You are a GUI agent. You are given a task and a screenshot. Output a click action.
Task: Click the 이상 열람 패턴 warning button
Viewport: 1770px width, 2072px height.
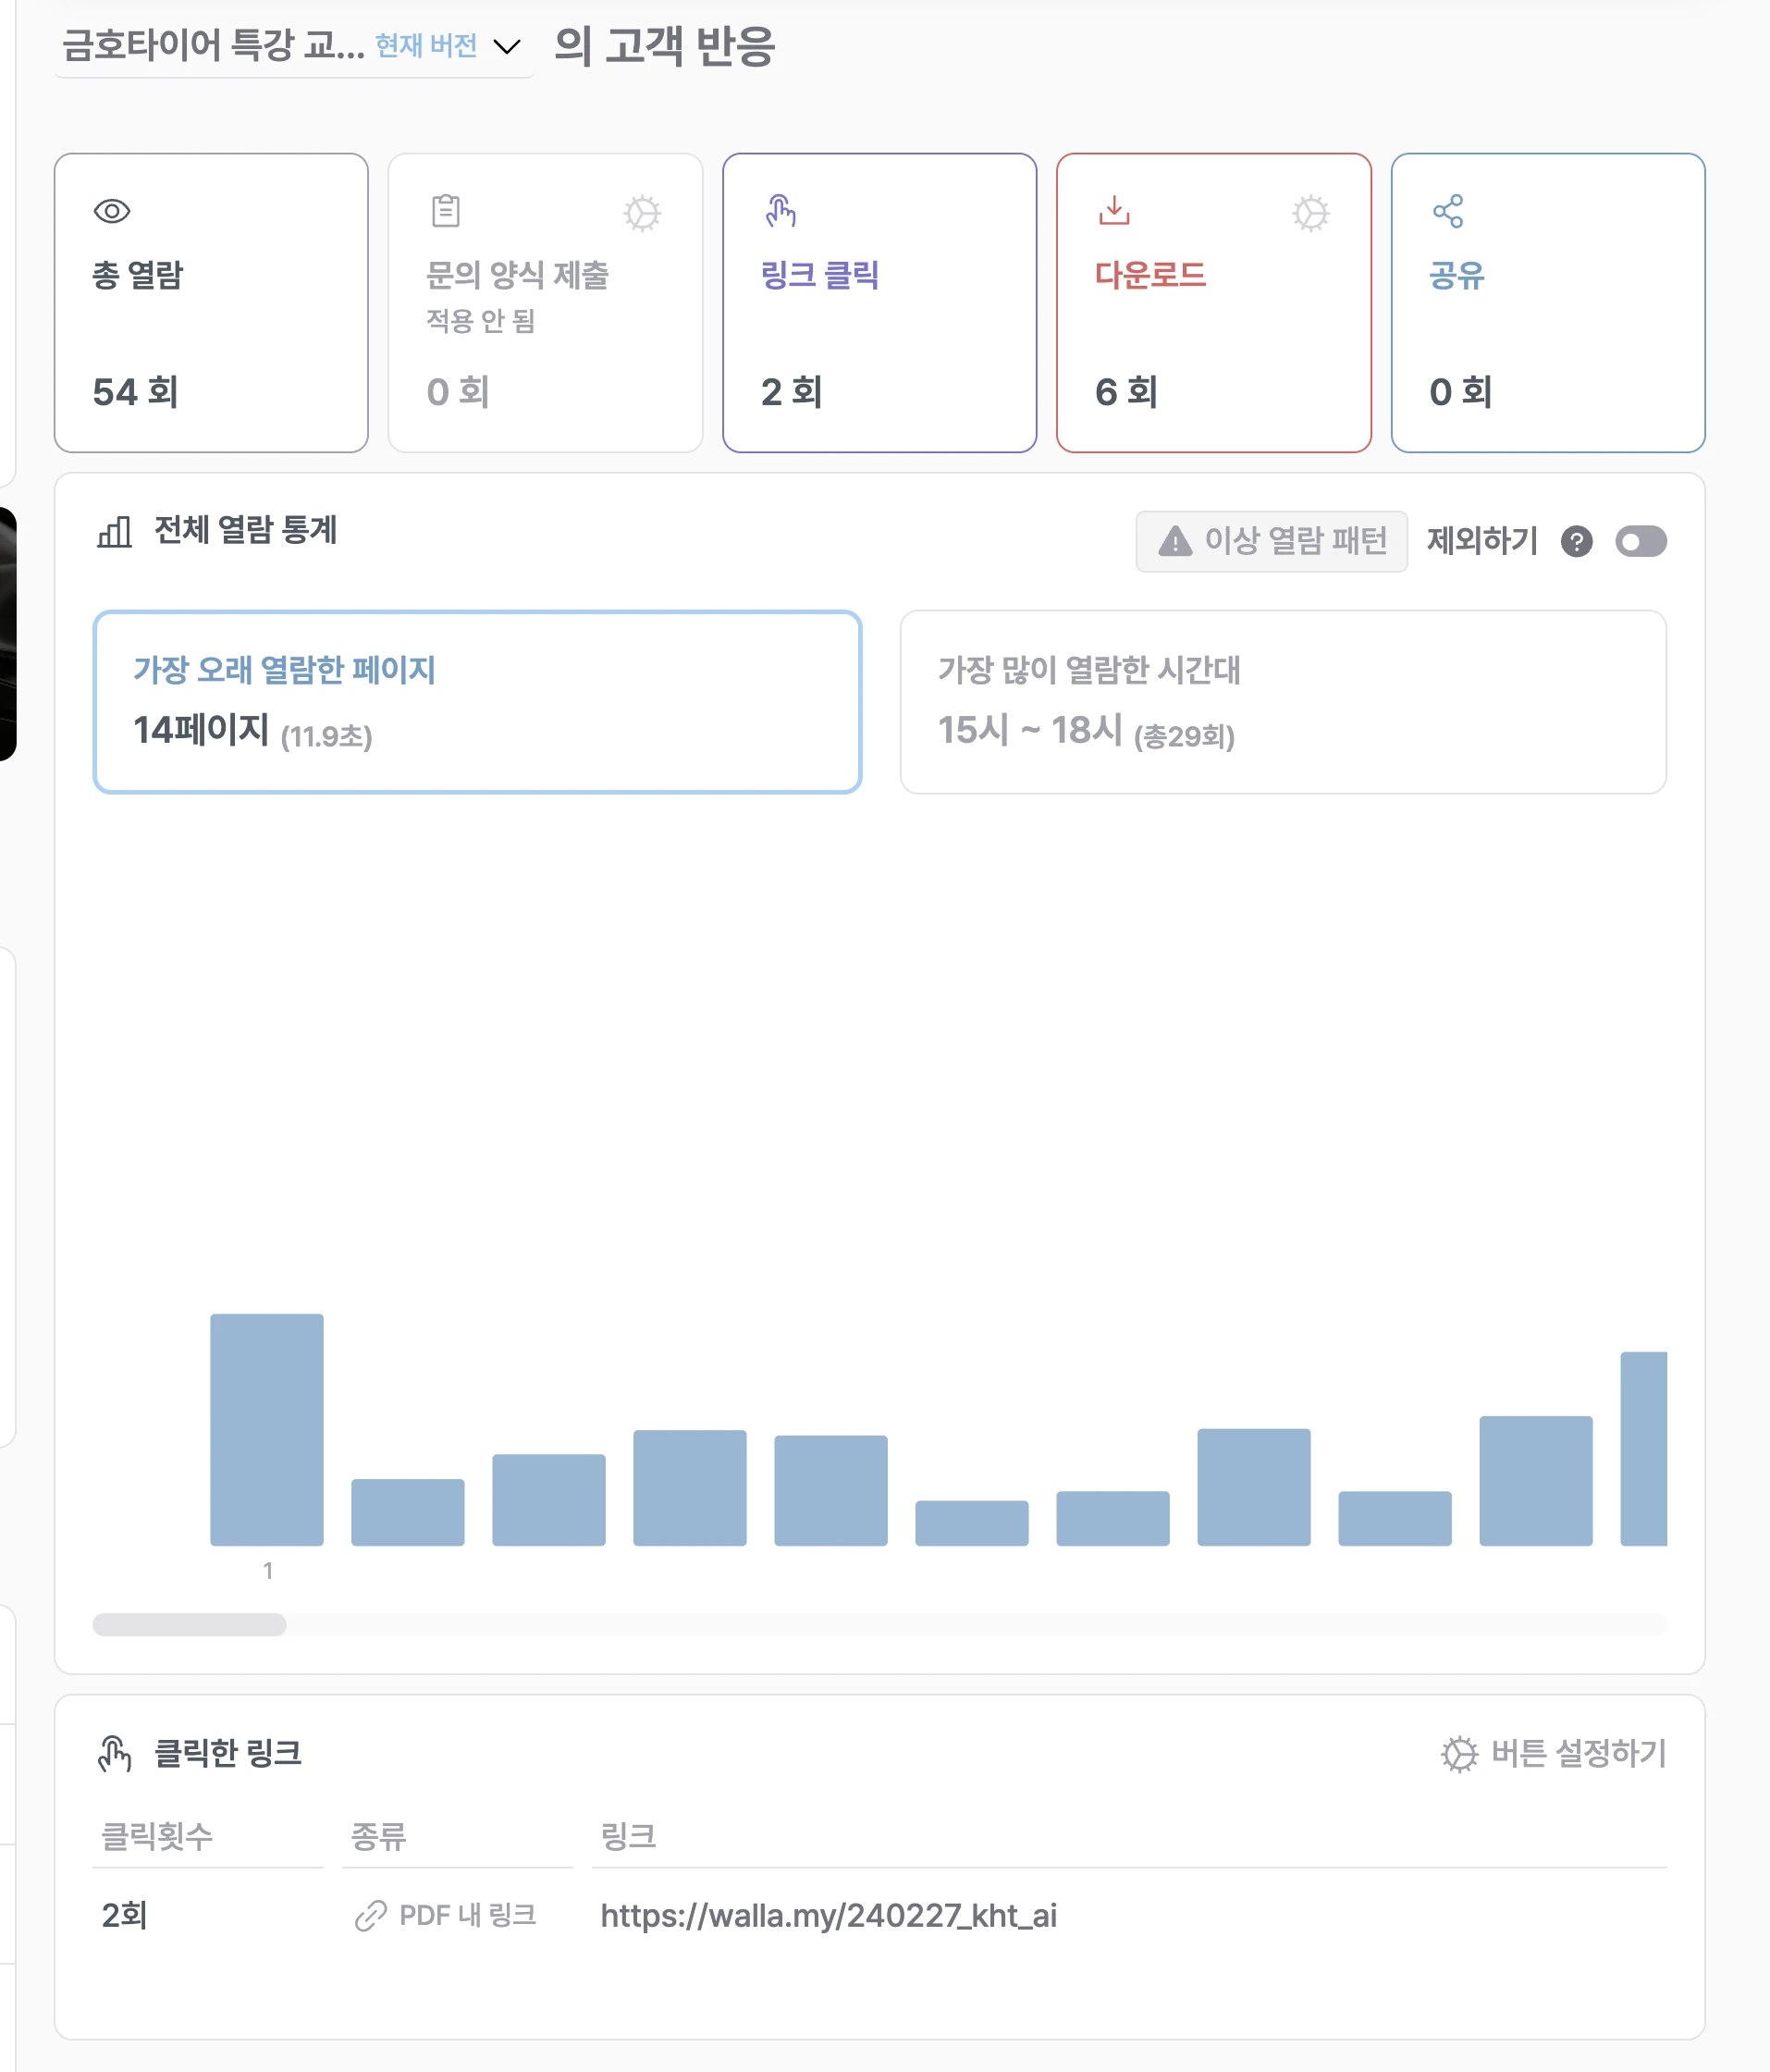pos(1271,541)
